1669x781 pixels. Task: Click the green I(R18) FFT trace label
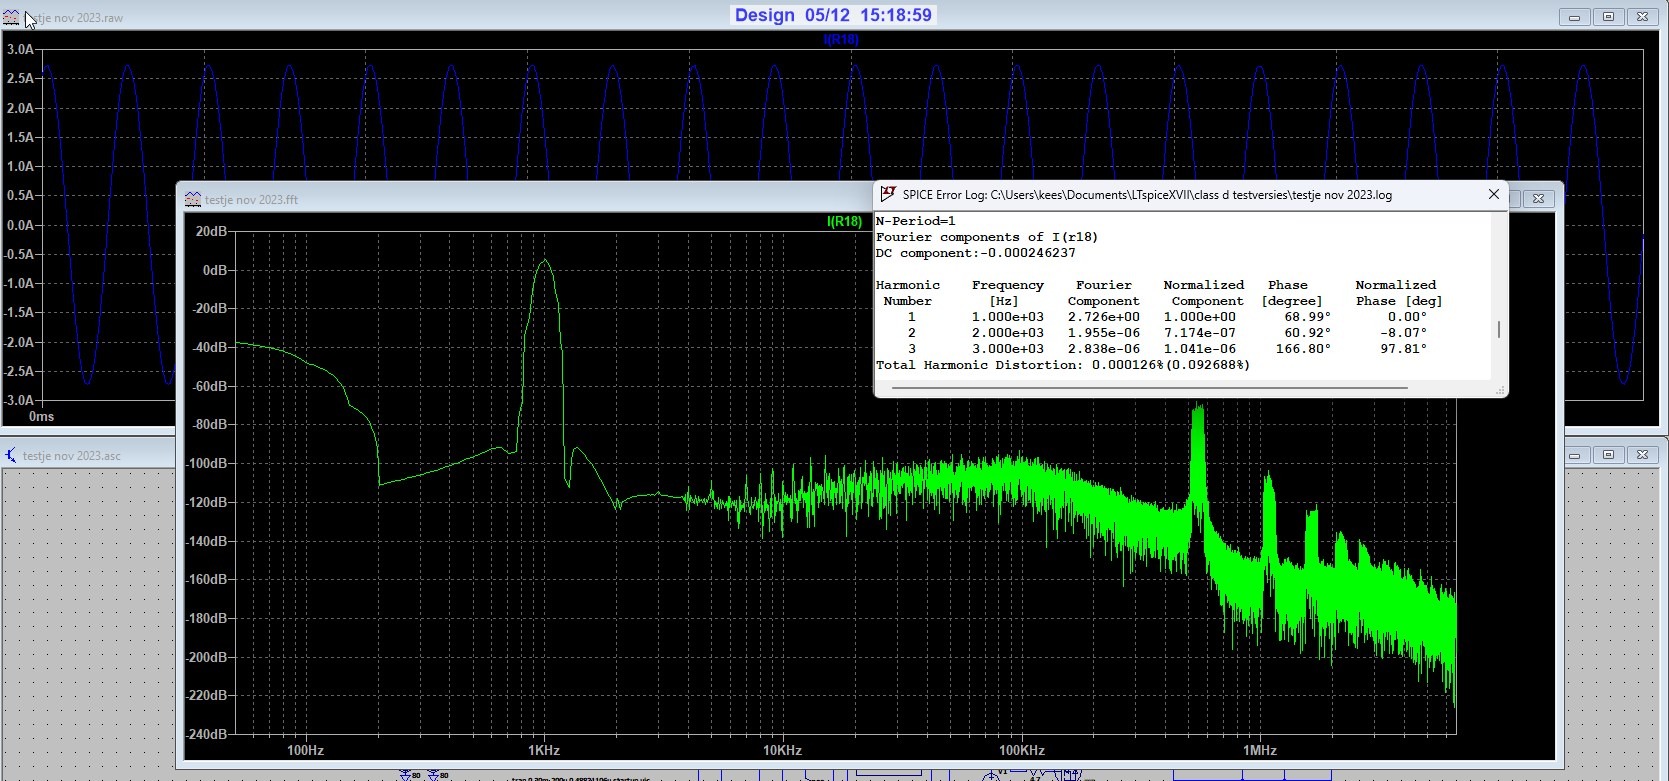(844, 222)
